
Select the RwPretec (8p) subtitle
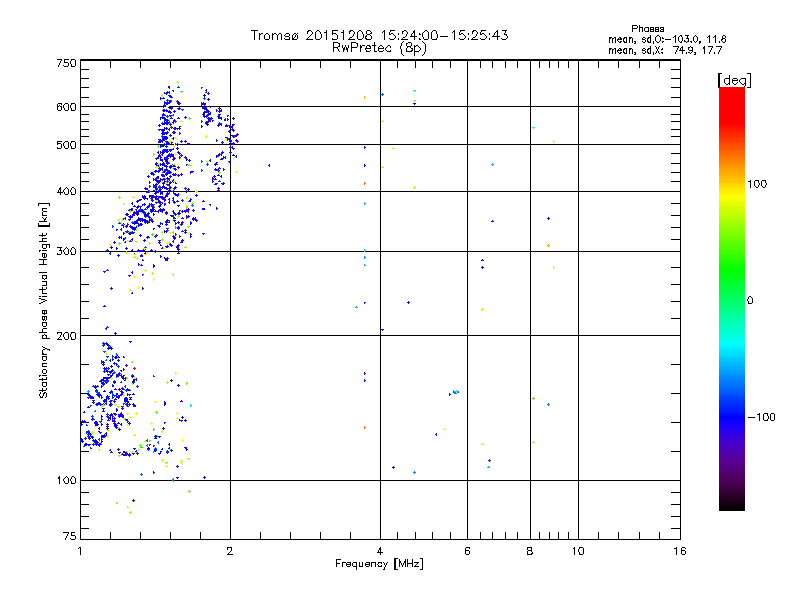tap(380, 48)
